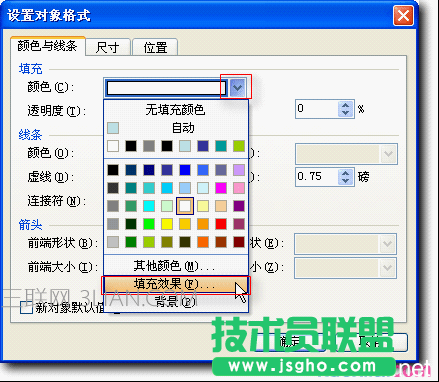Pick the pale green color swatch

coord(167,206)
